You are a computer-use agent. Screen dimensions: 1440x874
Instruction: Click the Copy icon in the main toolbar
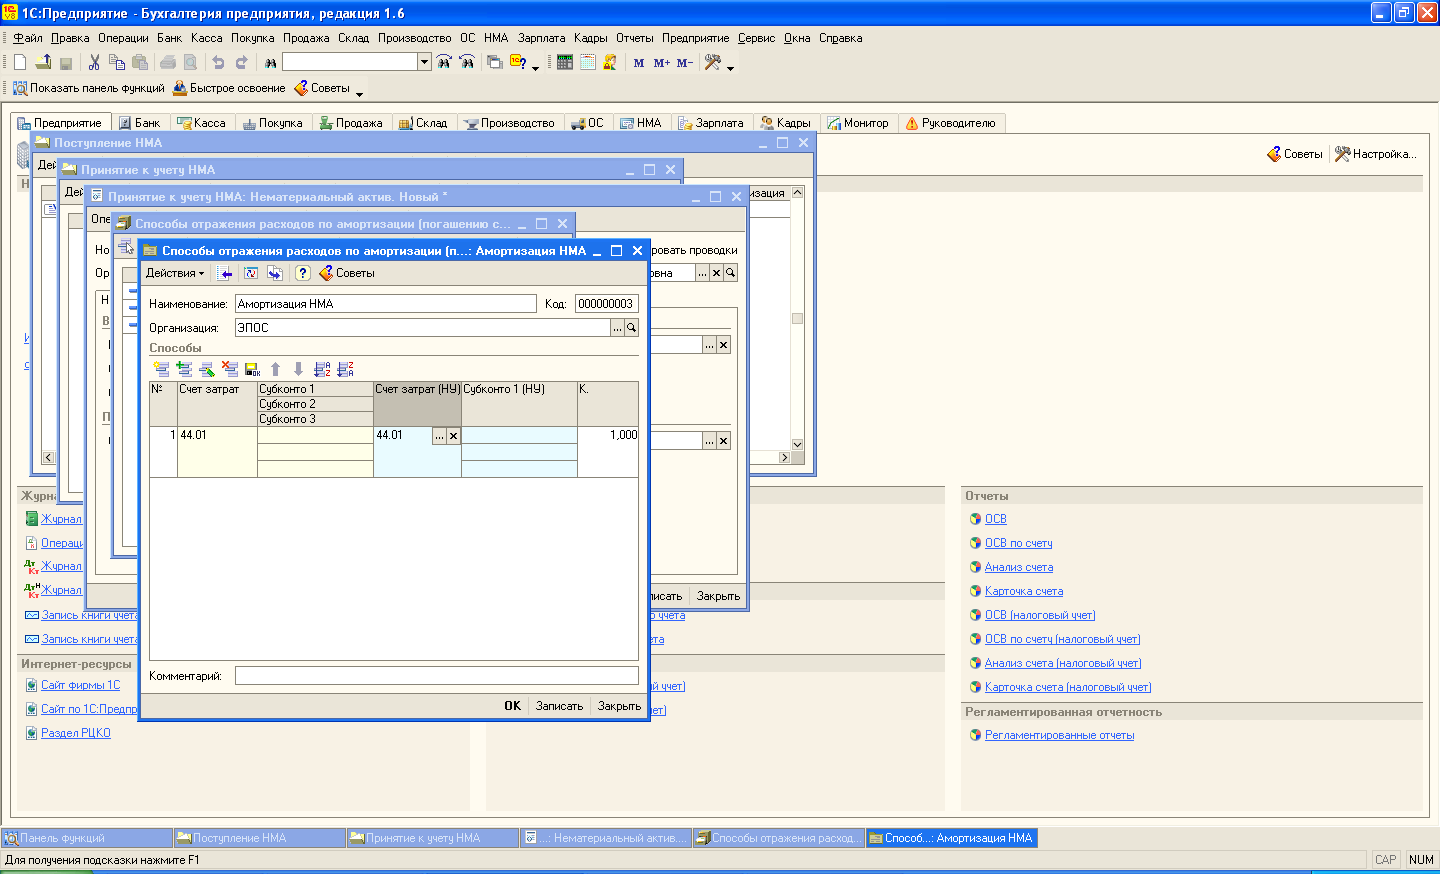pos(117,62)
